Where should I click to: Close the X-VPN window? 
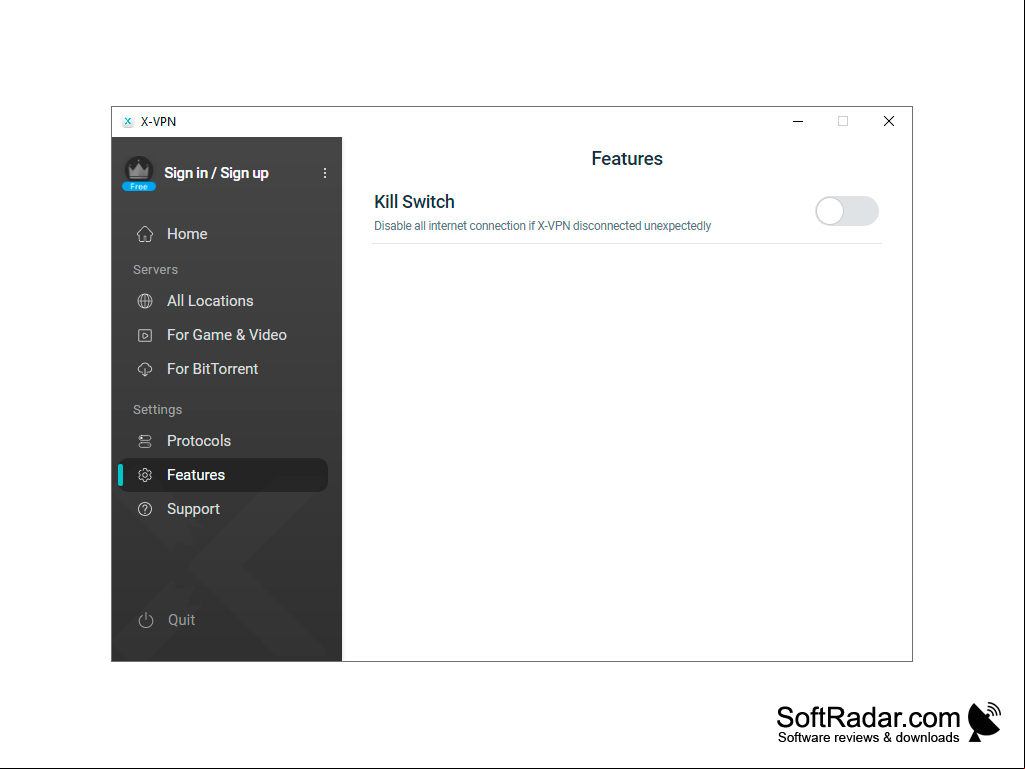[889, 122]
